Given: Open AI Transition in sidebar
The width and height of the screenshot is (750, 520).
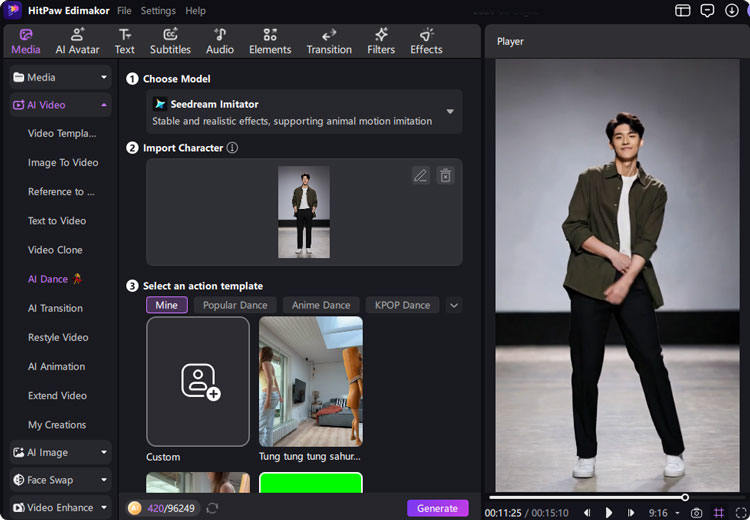Looking at the screenshot, I should [55, 309].
